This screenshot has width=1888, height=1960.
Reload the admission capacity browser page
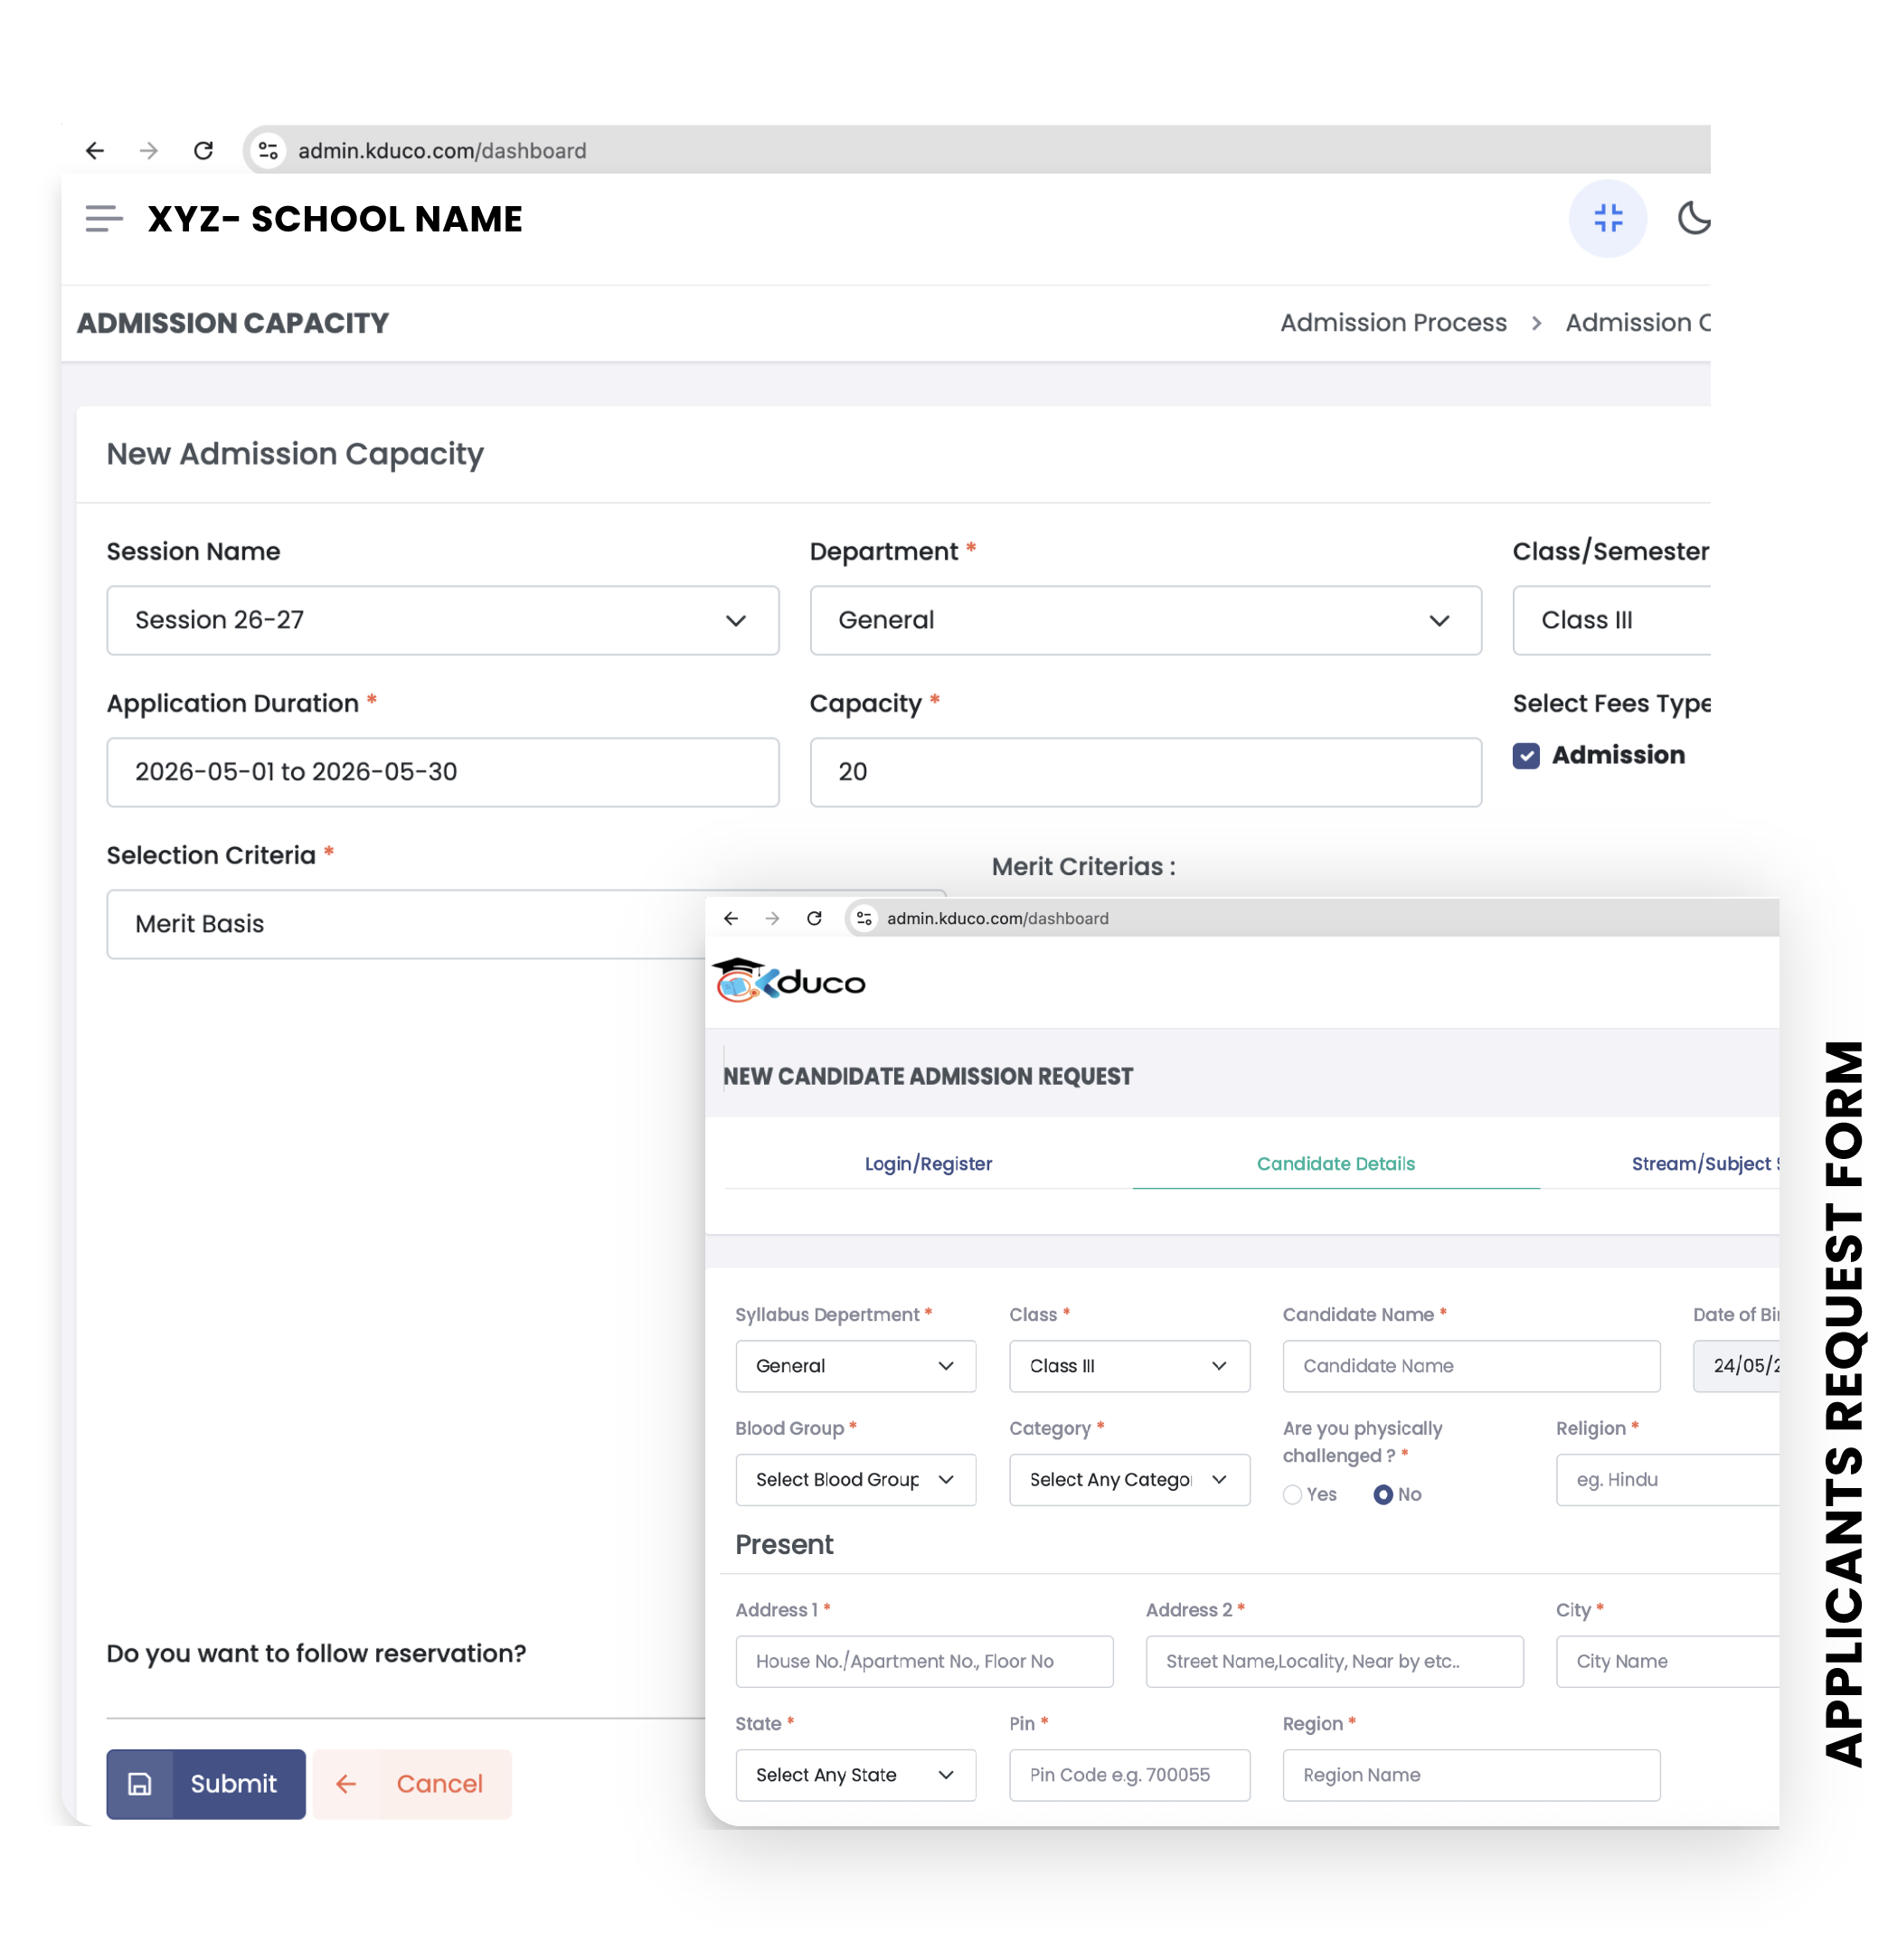point(203,150)
